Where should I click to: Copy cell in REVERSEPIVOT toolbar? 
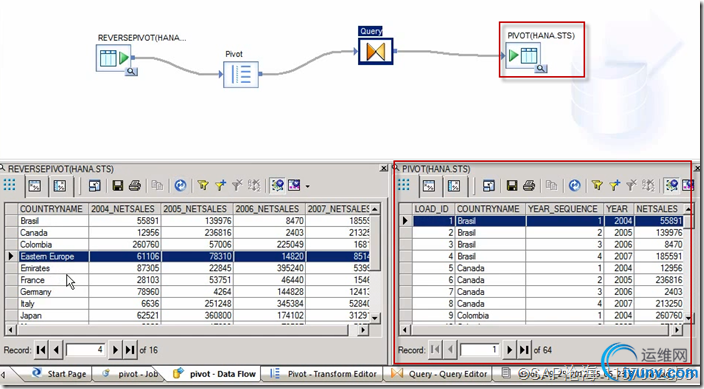[157, 186]
